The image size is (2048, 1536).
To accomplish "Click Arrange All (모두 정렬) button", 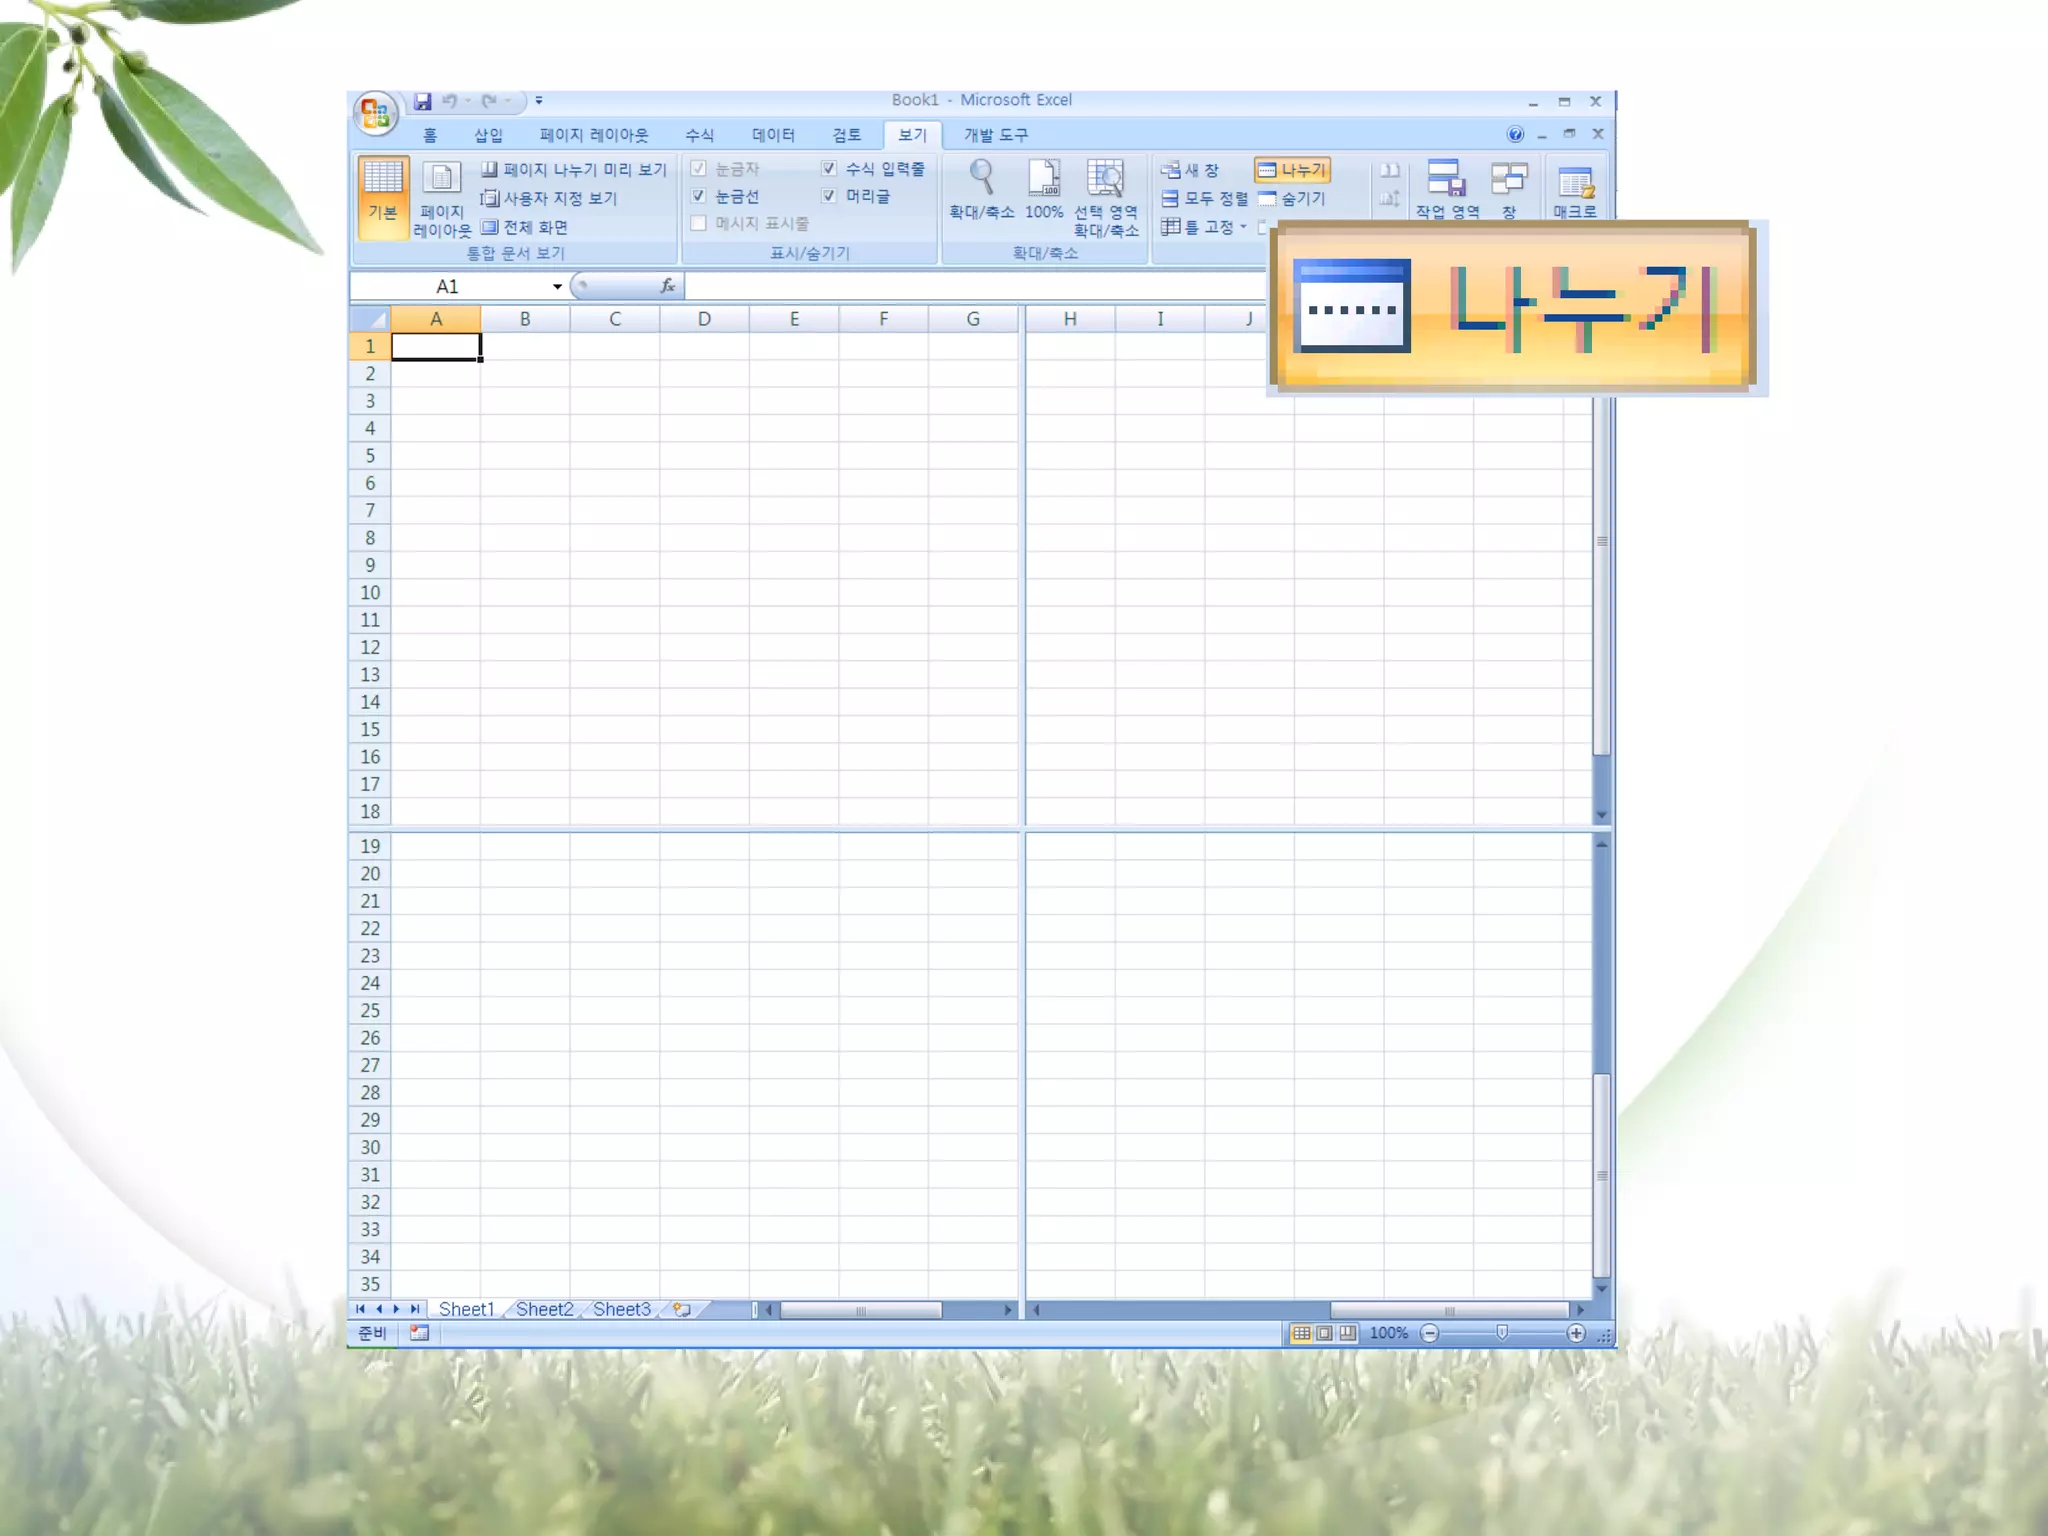I will click(1205, 199).
